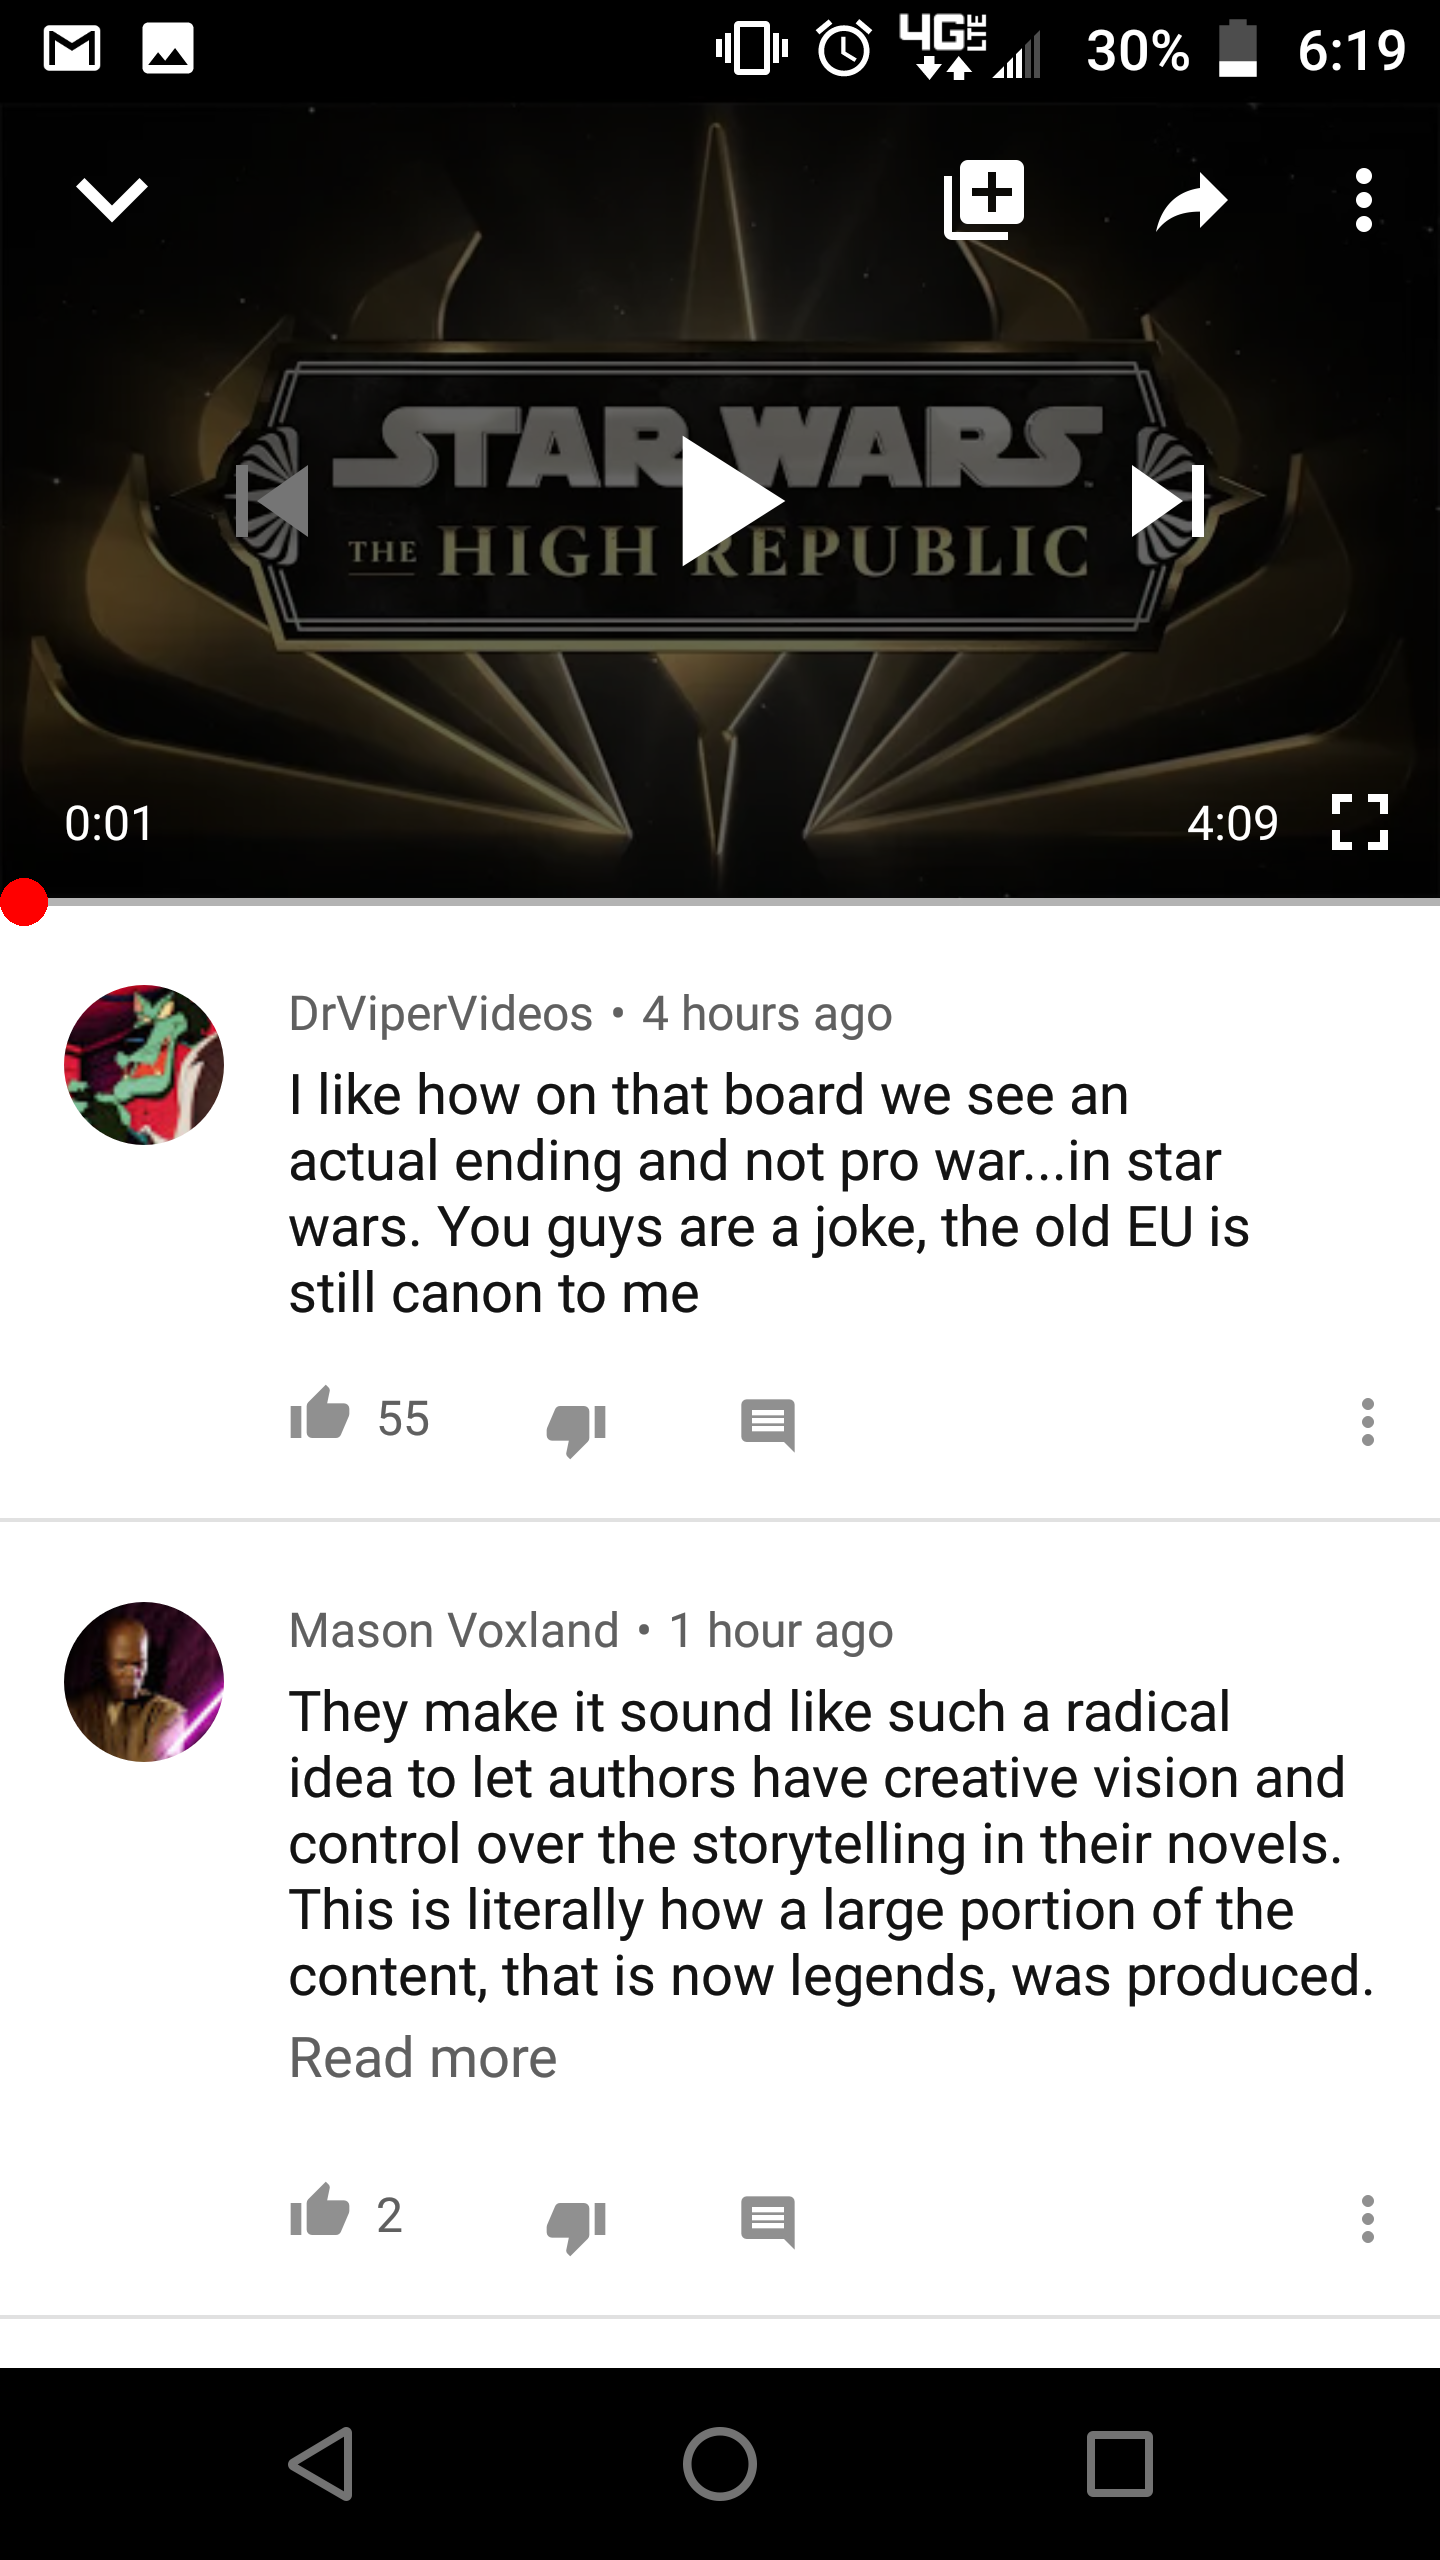Minimize video with the down chevron

coord(112,200)
